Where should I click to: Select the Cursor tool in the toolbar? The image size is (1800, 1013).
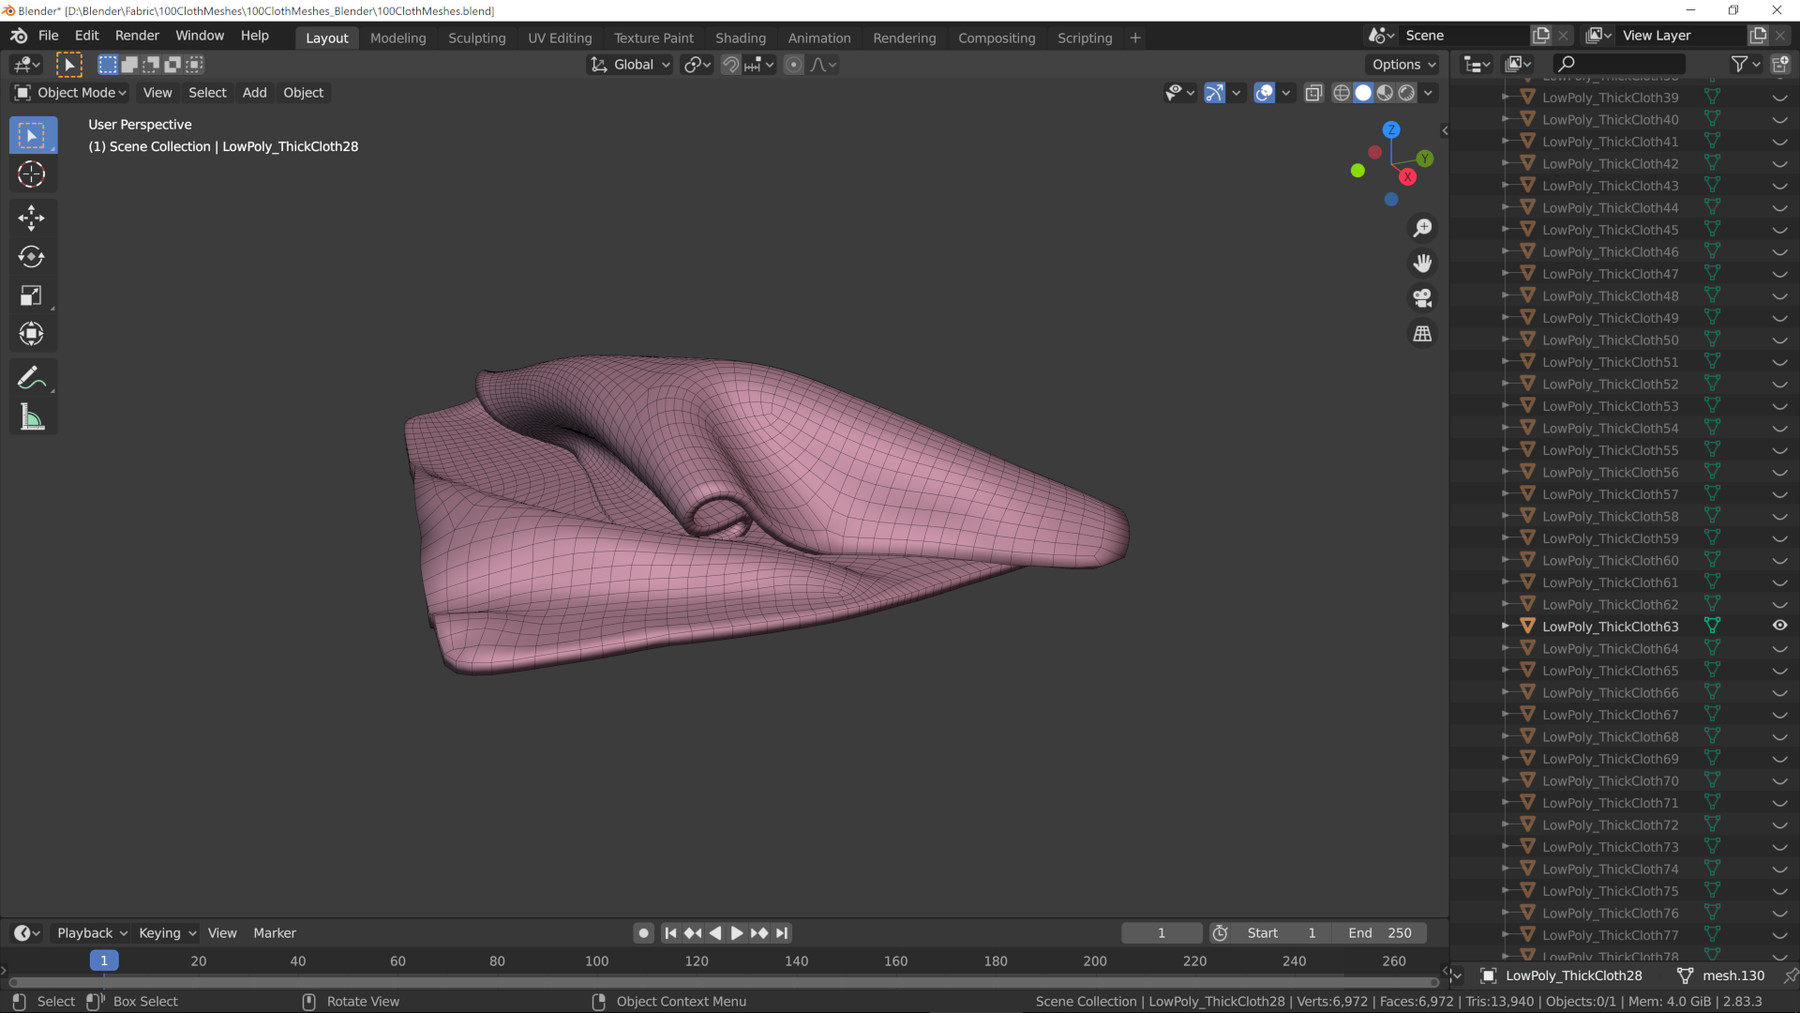(32, 174)
